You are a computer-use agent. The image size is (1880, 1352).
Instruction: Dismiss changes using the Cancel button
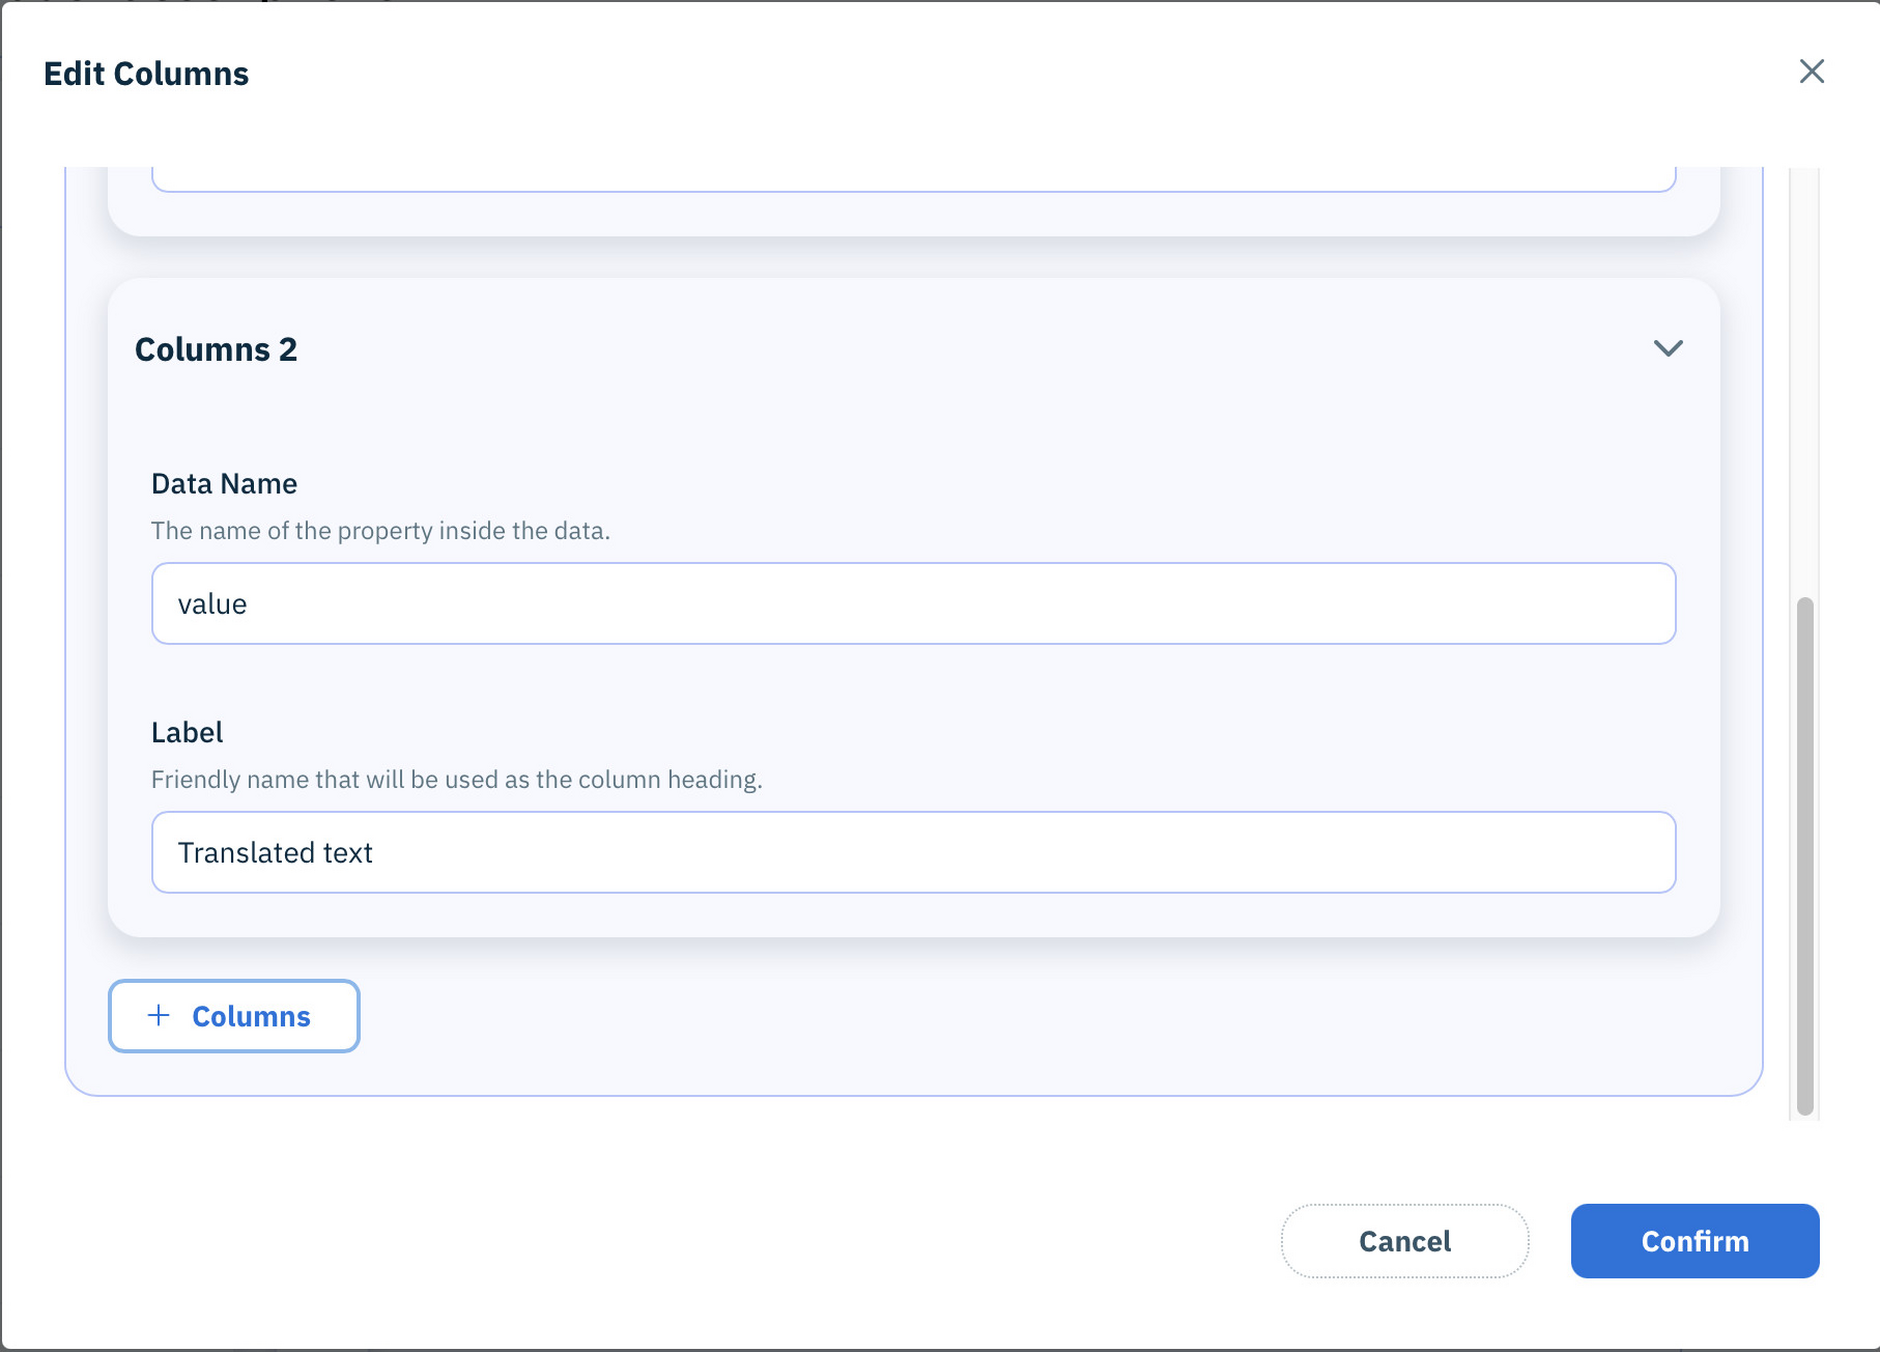click(1404, 1241)
